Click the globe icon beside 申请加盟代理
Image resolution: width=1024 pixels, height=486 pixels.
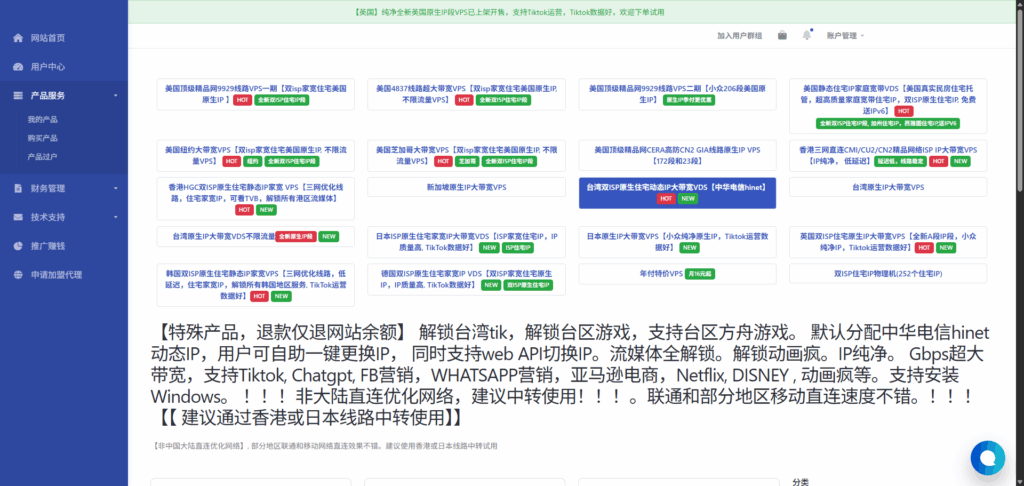18,274
